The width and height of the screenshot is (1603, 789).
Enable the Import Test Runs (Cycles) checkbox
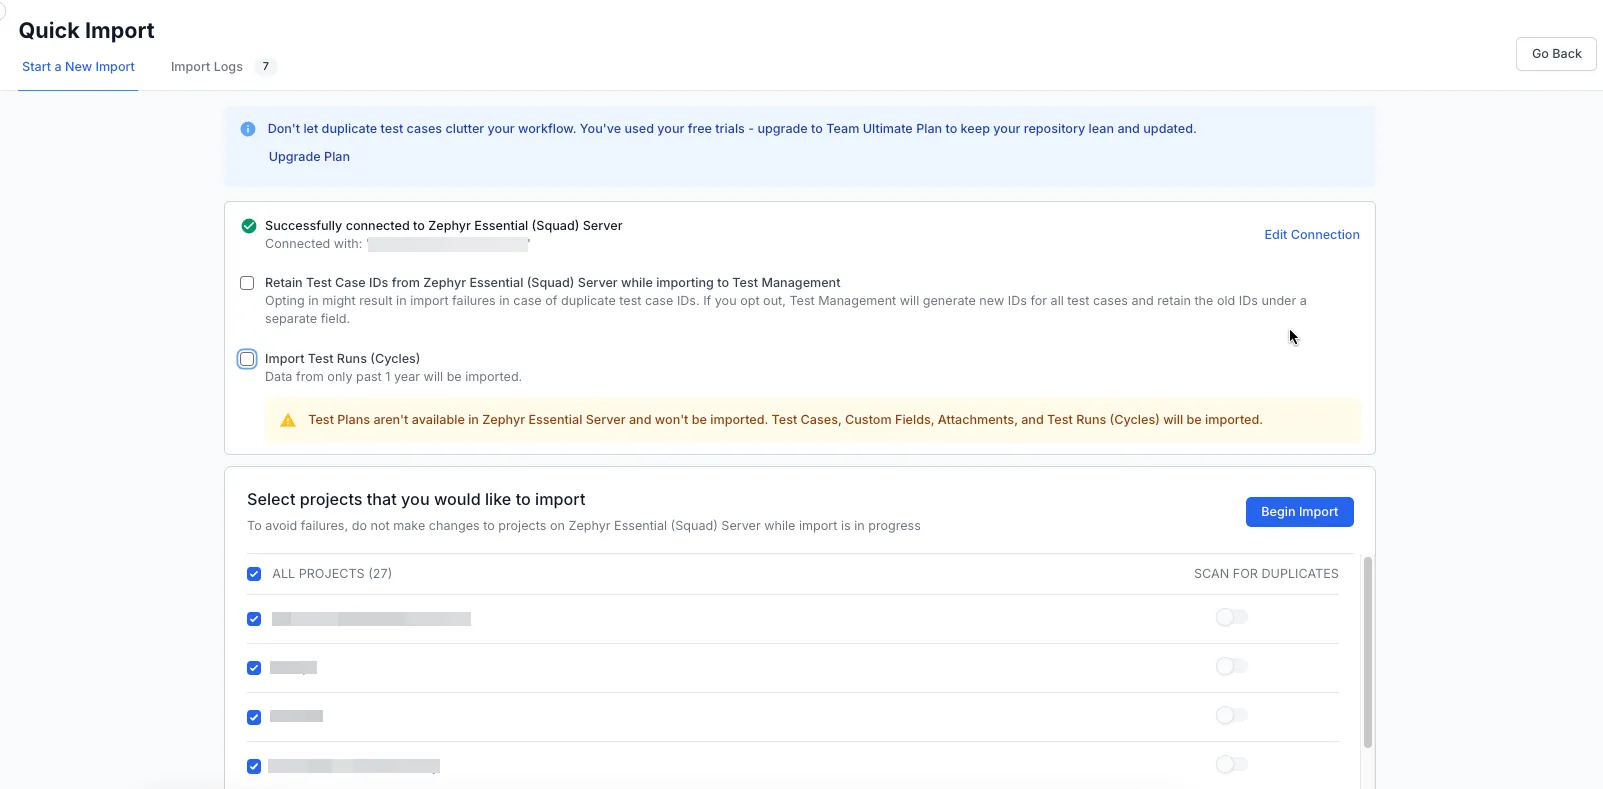coord(247,359)
